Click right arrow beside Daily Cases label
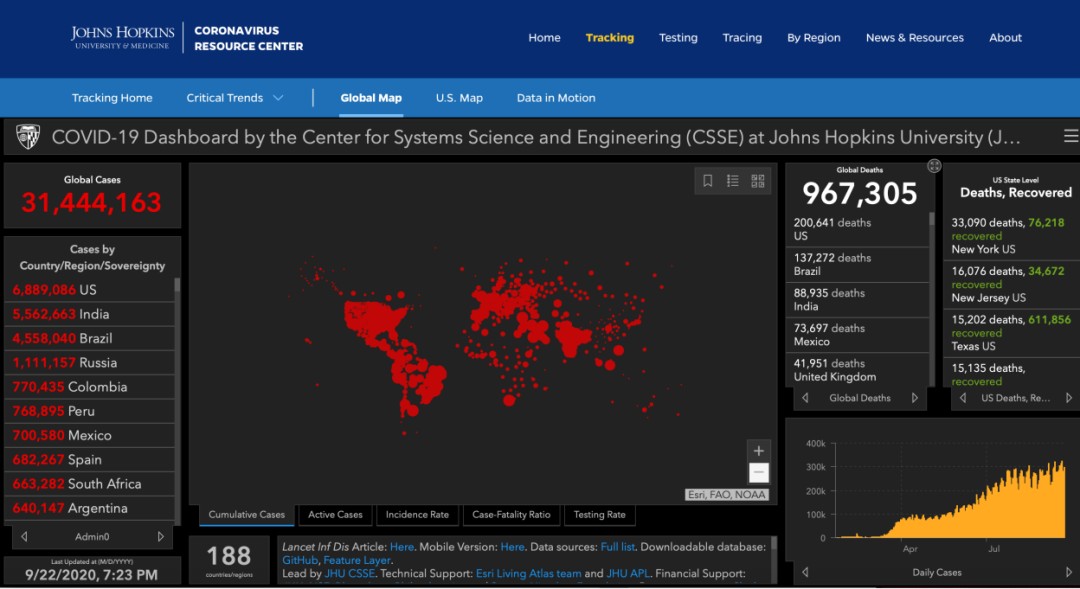 click(x=1069, y=572)
